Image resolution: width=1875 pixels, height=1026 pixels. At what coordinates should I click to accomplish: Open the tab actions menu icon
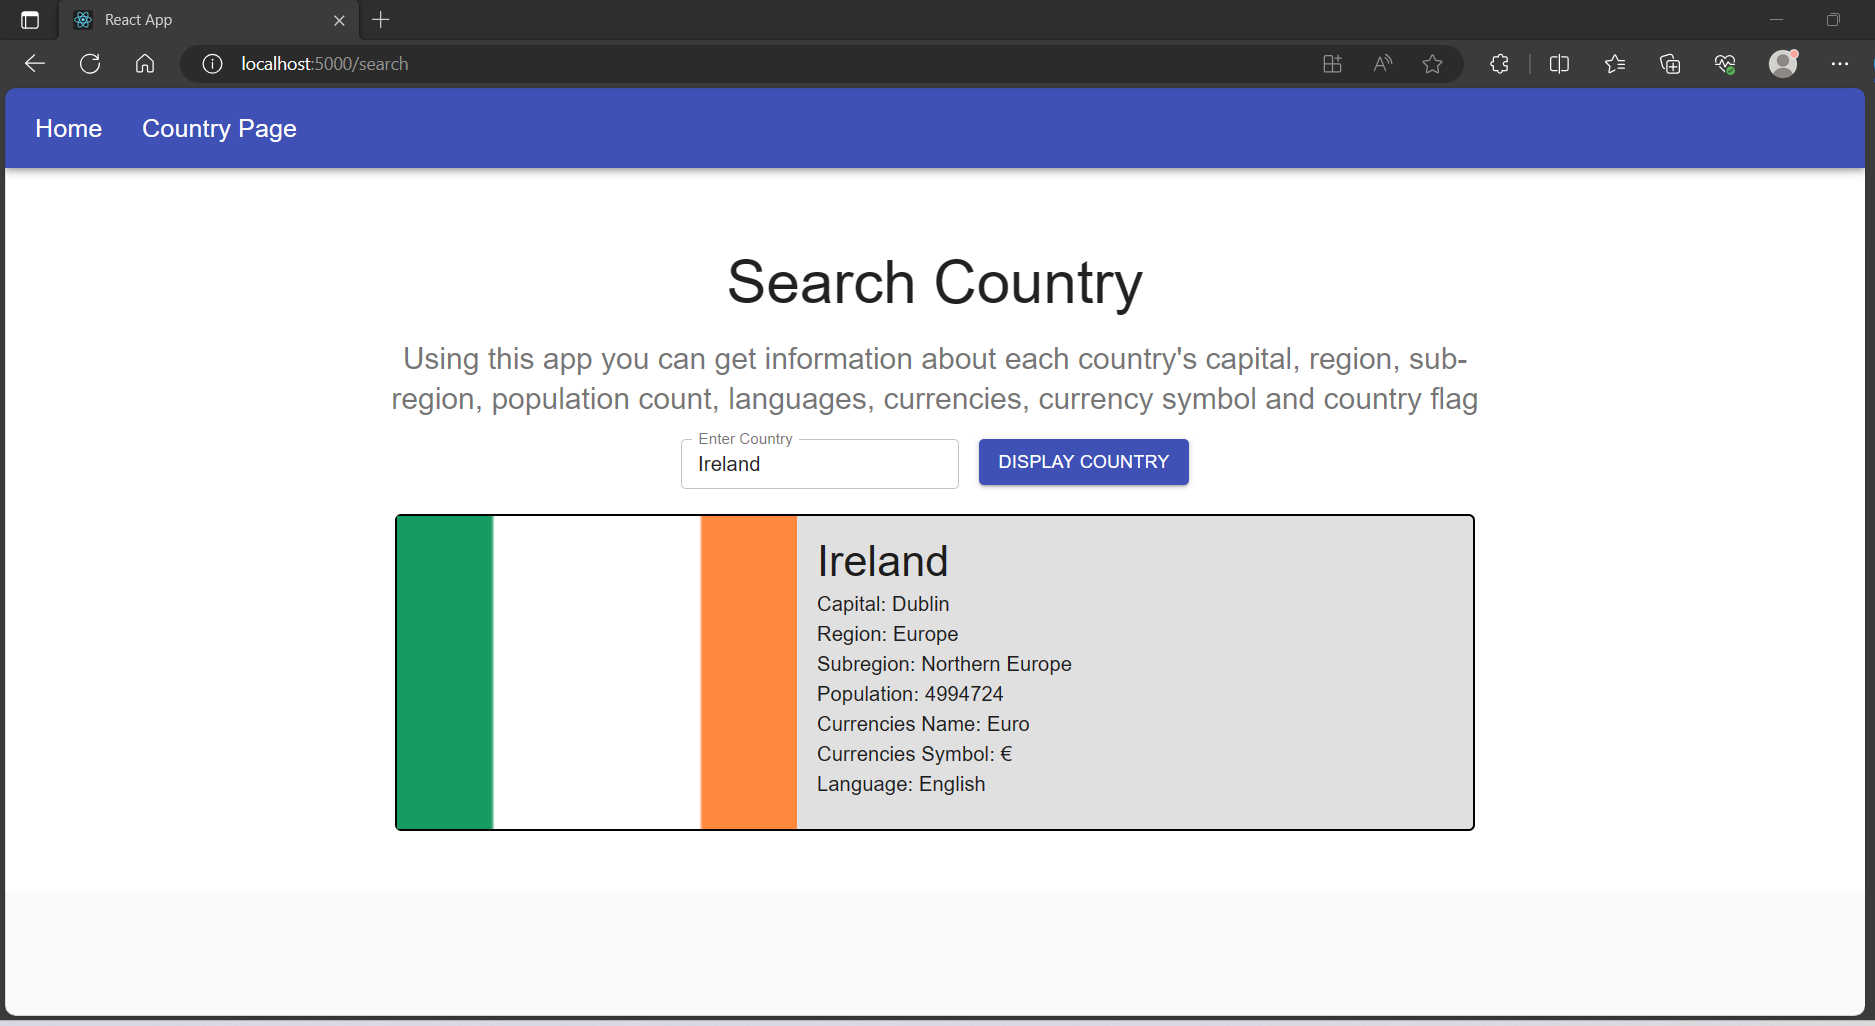tap(29, 19)
